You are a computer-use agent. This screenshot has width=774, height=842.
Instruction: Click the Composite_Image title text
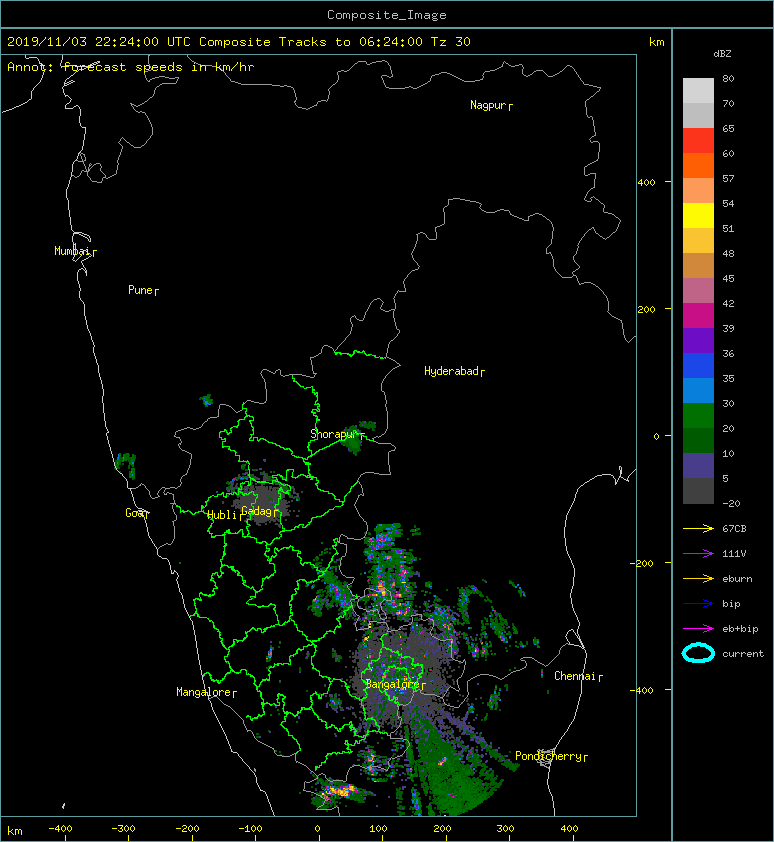(387, 15)
